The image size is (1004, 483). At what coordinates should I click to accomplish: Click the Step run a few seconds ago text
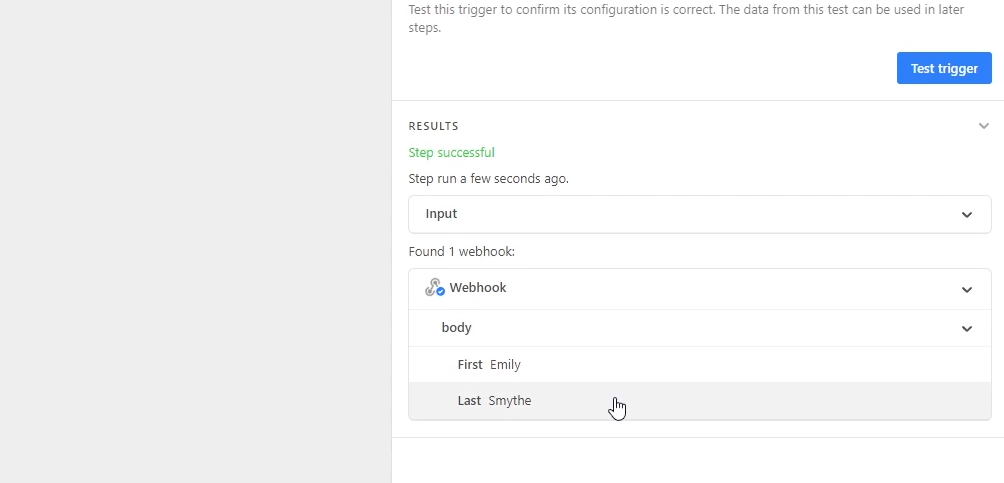point(489,179)
